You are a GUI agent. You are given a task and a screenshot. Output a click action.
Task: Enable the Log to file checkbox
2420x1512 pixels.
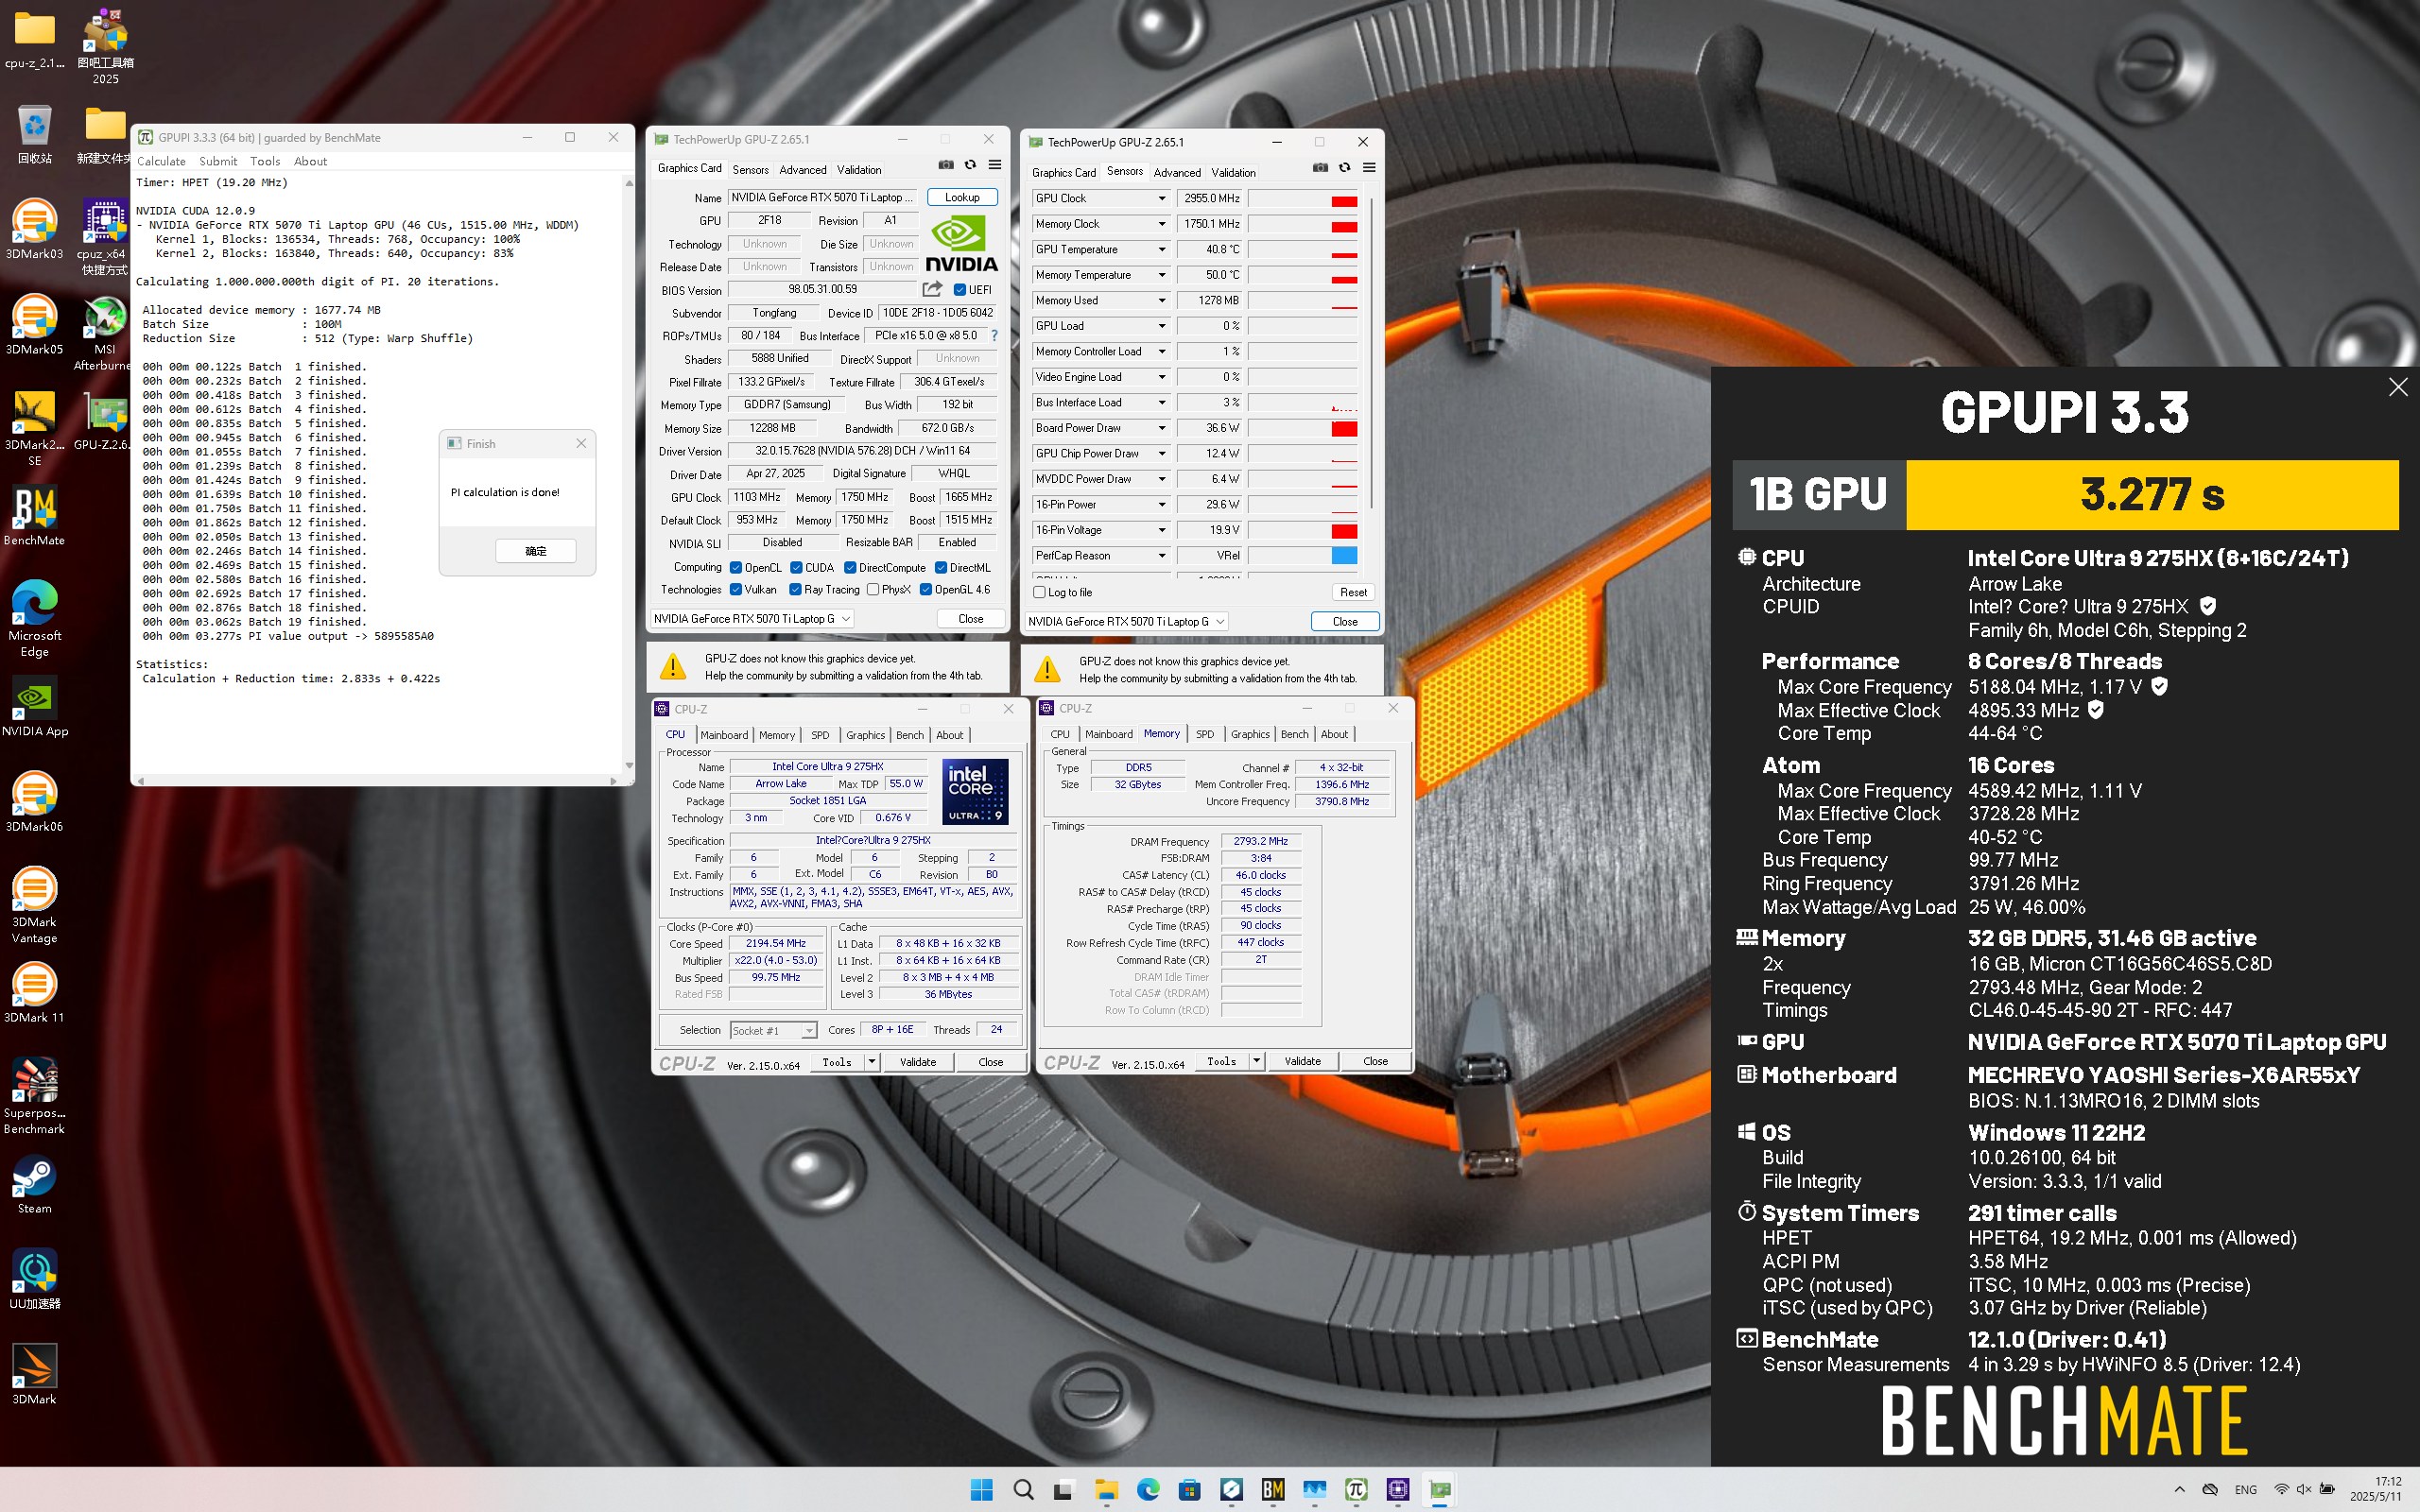pos(1039,592)
